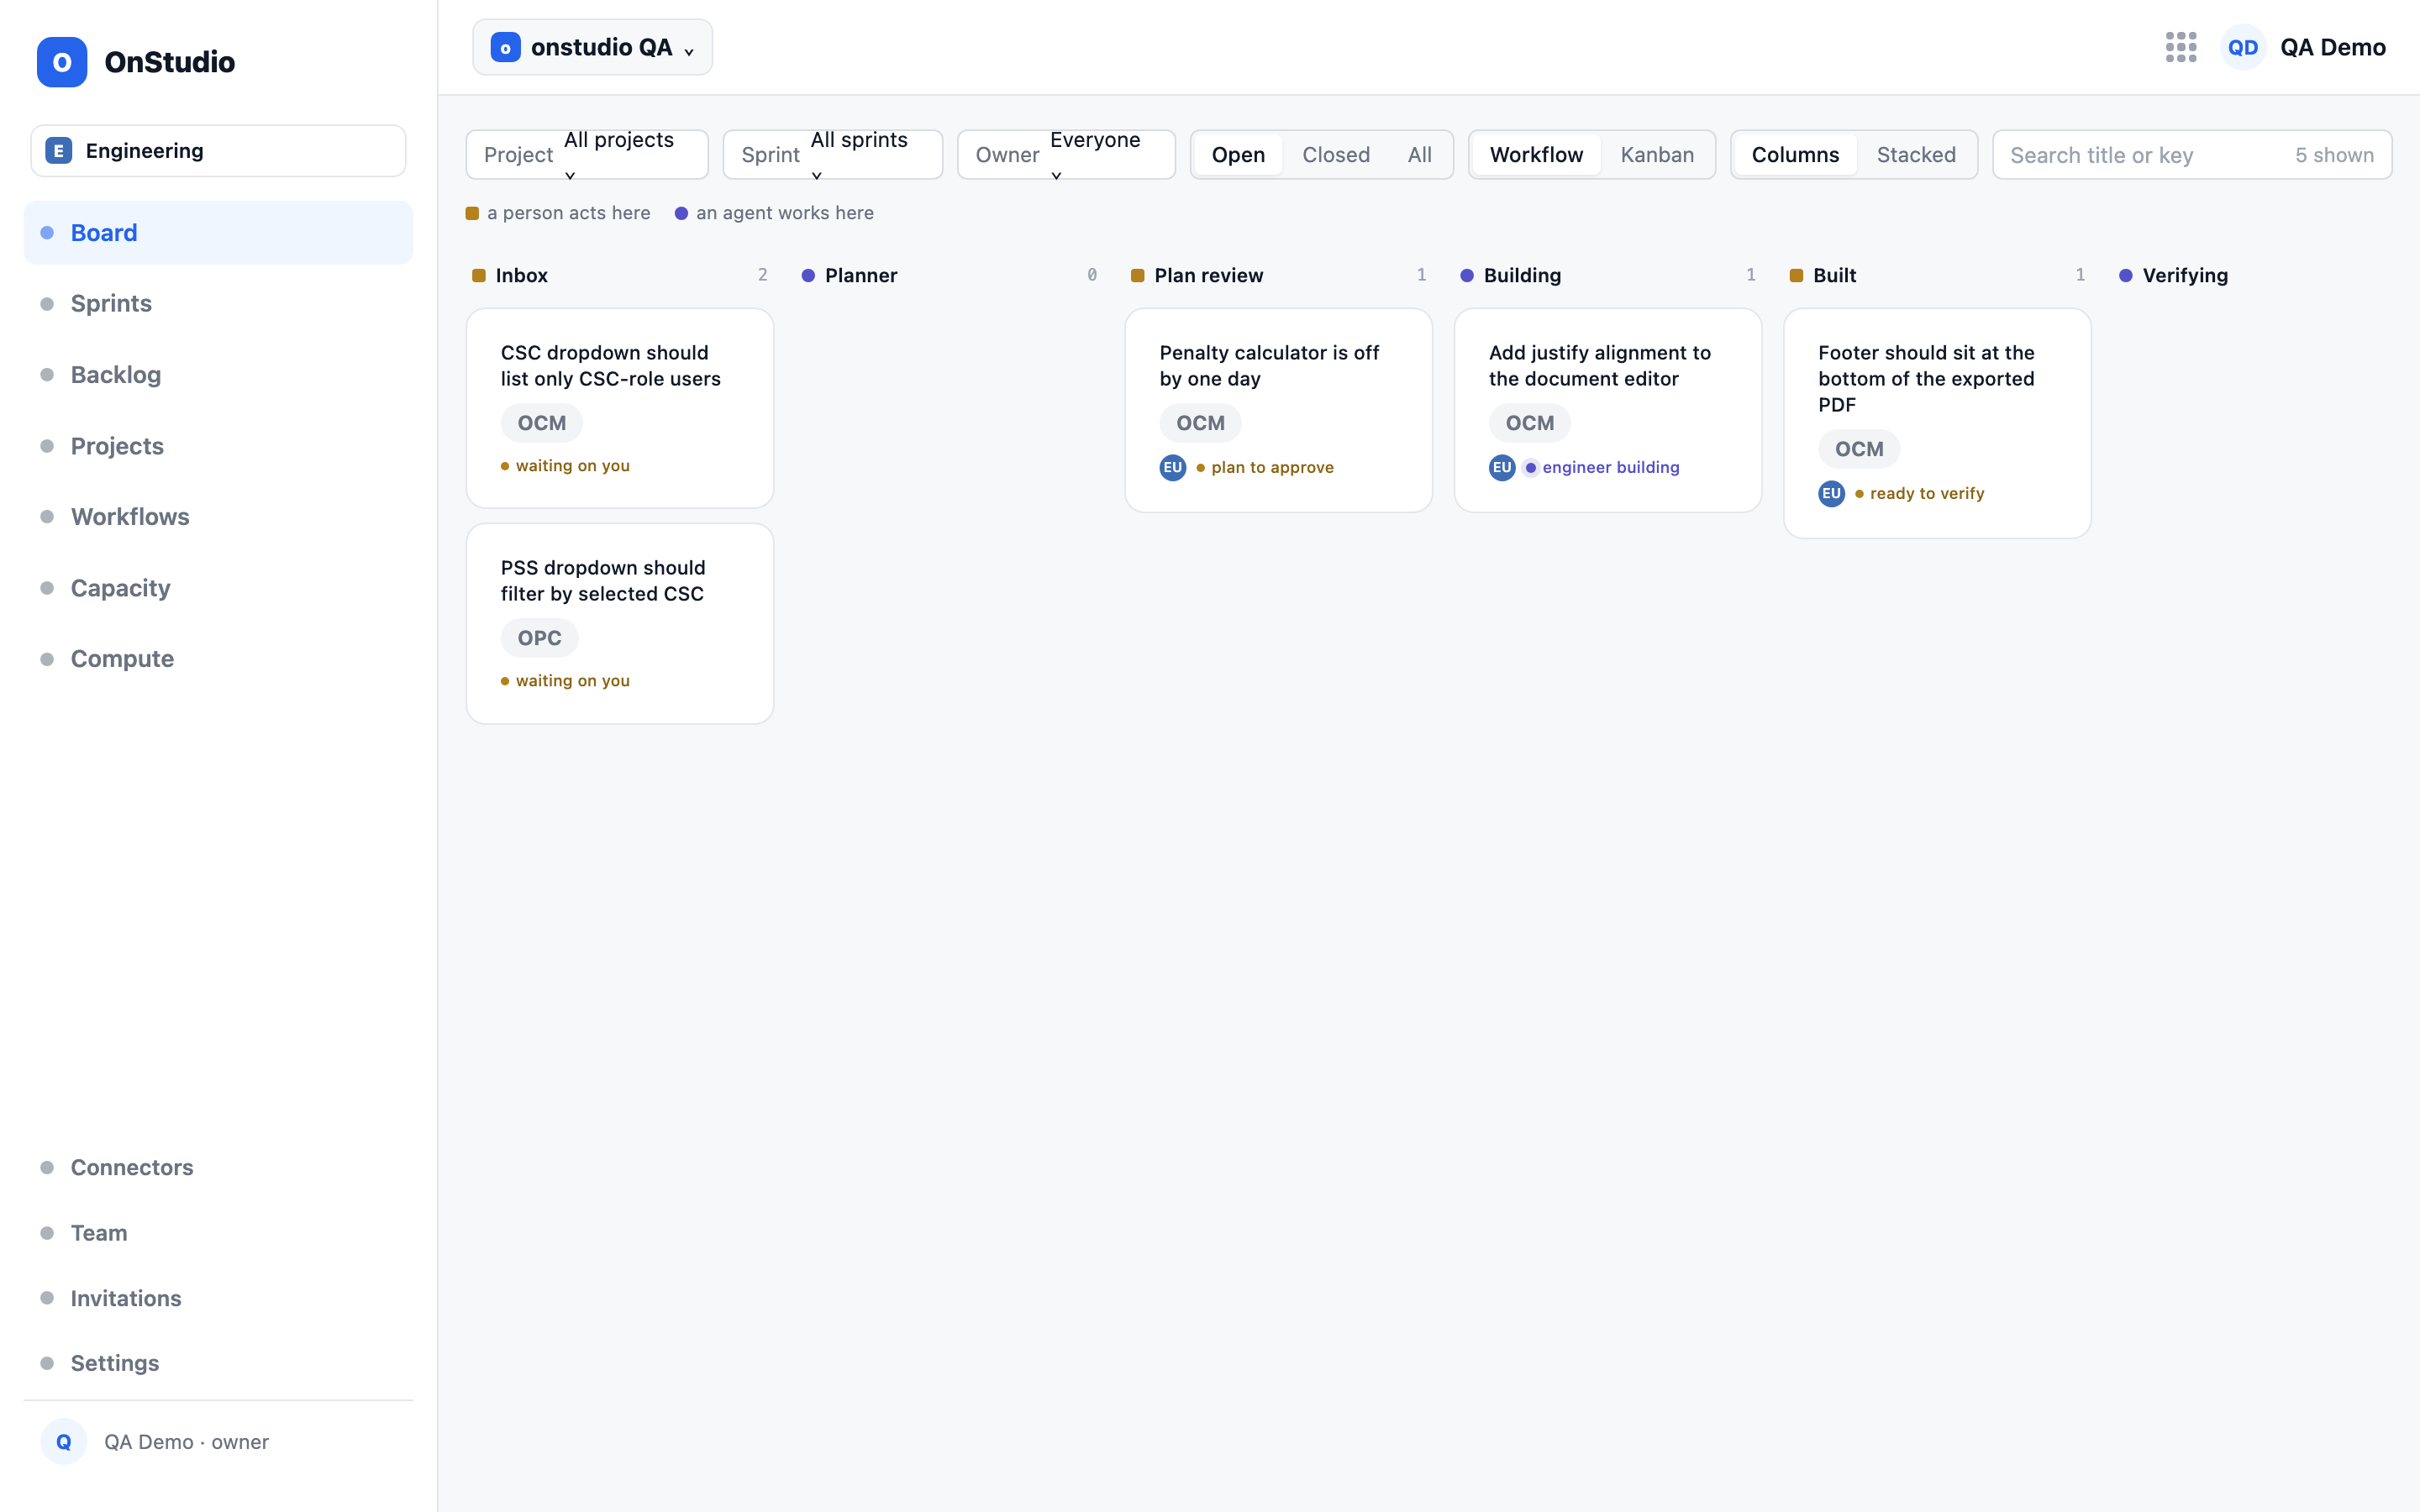The width and height of the screenshot is (2420, 1512).
Task: Open the Sprint filter dropdown
Action: 832,155
